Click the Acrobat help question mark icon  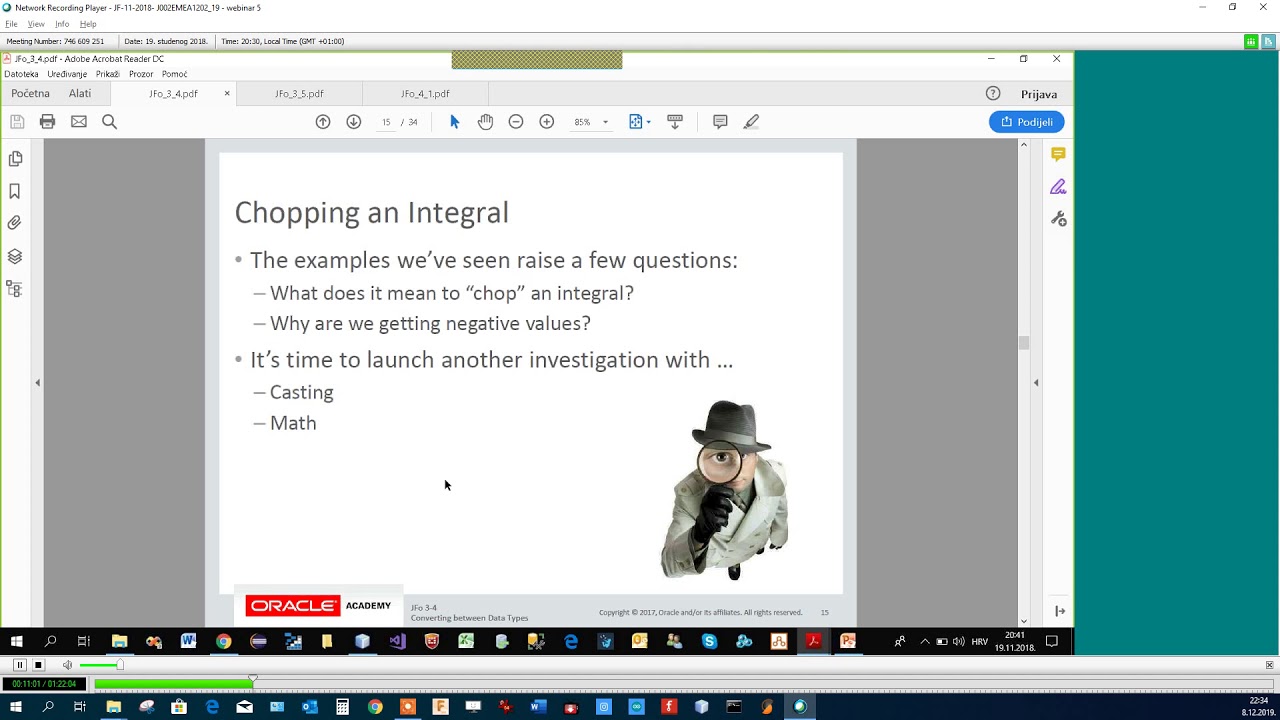(x=993, y=93)
